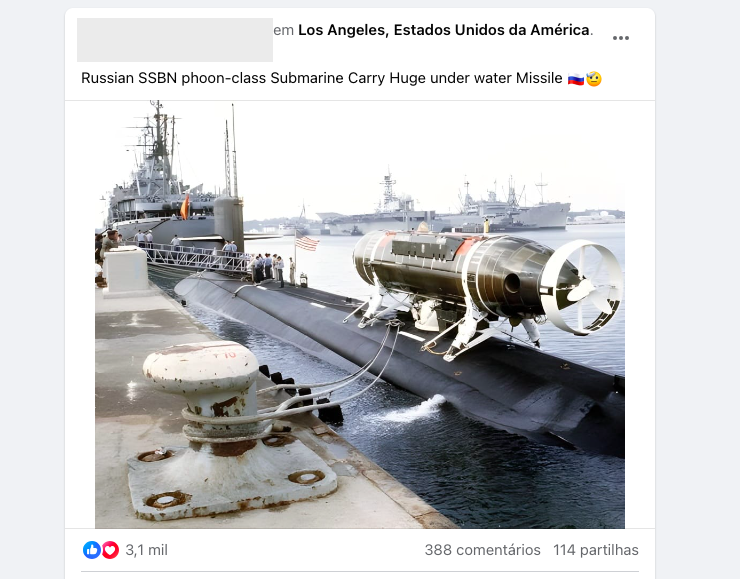Click the American flag in the photo

tap(306, 243)
